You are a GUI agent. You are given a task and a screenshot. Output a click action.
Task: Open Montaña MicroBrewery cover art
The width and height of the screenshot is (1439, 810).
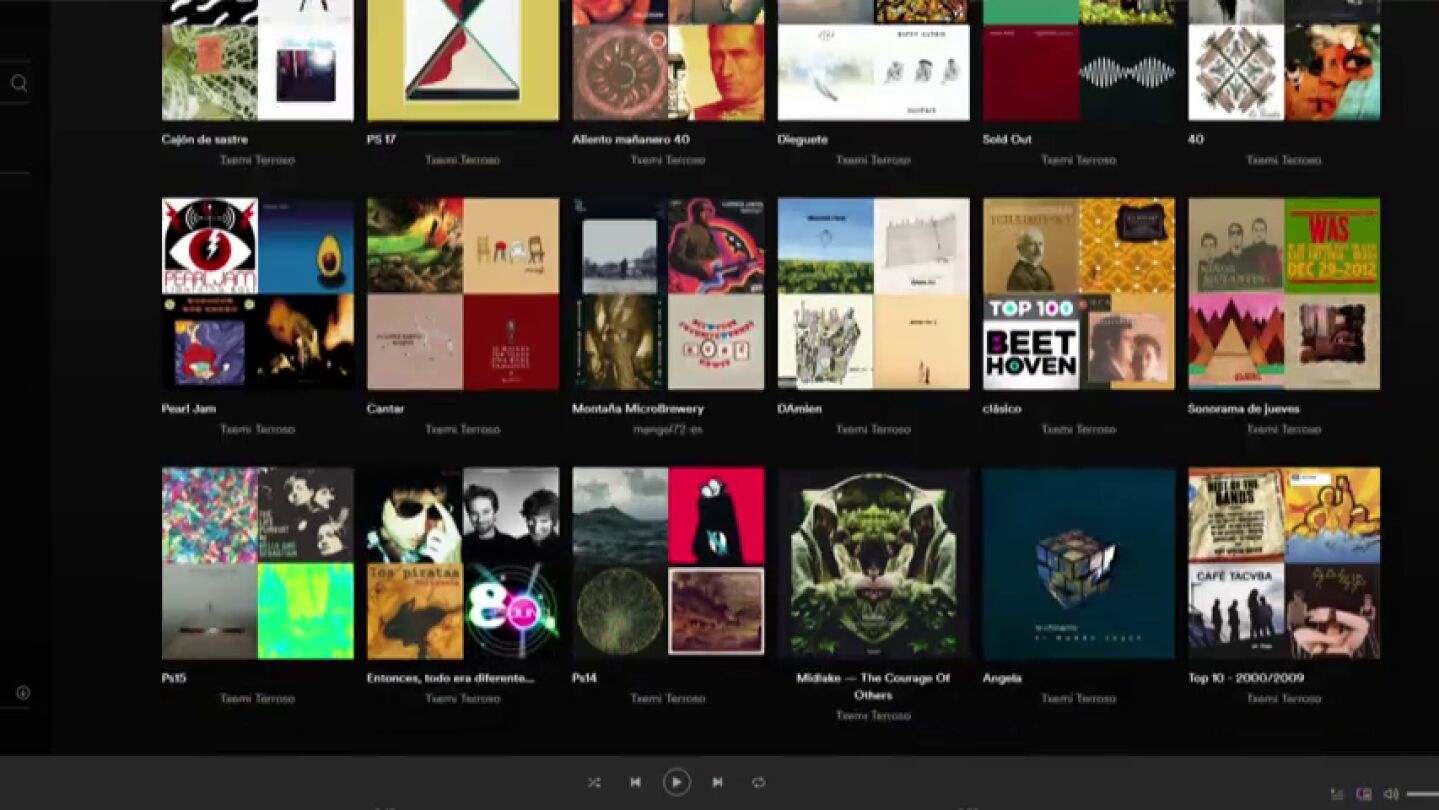[668, 294]
